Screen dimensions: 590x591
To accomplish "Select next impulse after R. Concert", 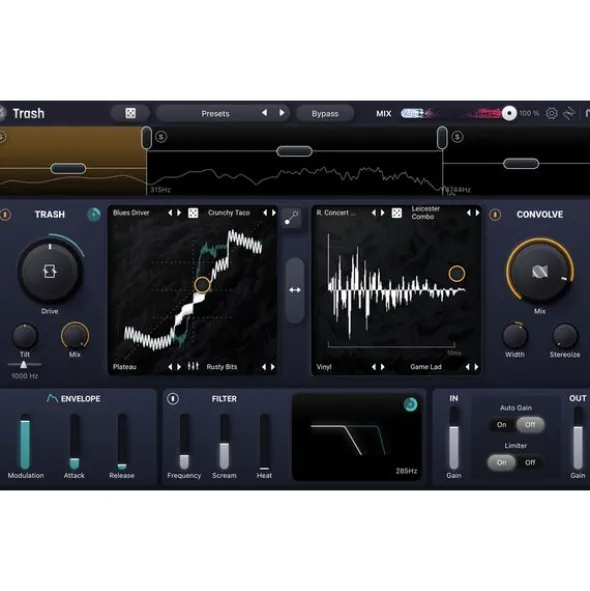I will pos(383,213).
